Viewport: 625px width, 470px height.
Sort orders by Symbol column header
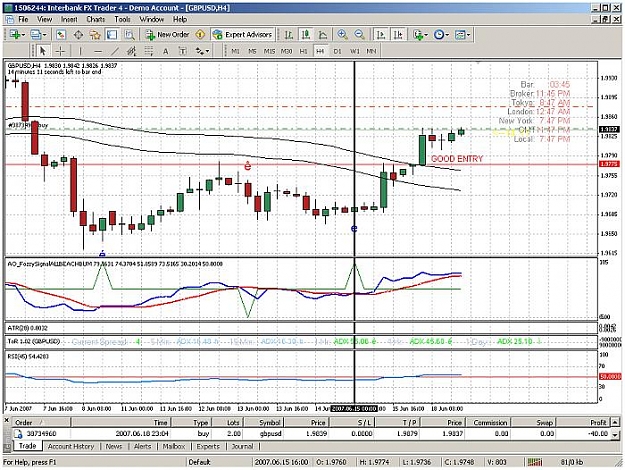click(264, 423)
